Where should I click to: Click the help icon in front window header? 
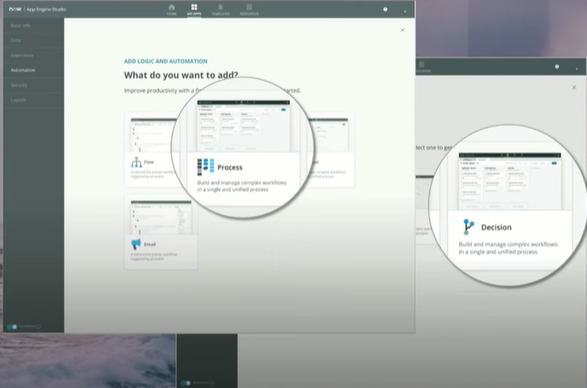[x=385, y=9]
